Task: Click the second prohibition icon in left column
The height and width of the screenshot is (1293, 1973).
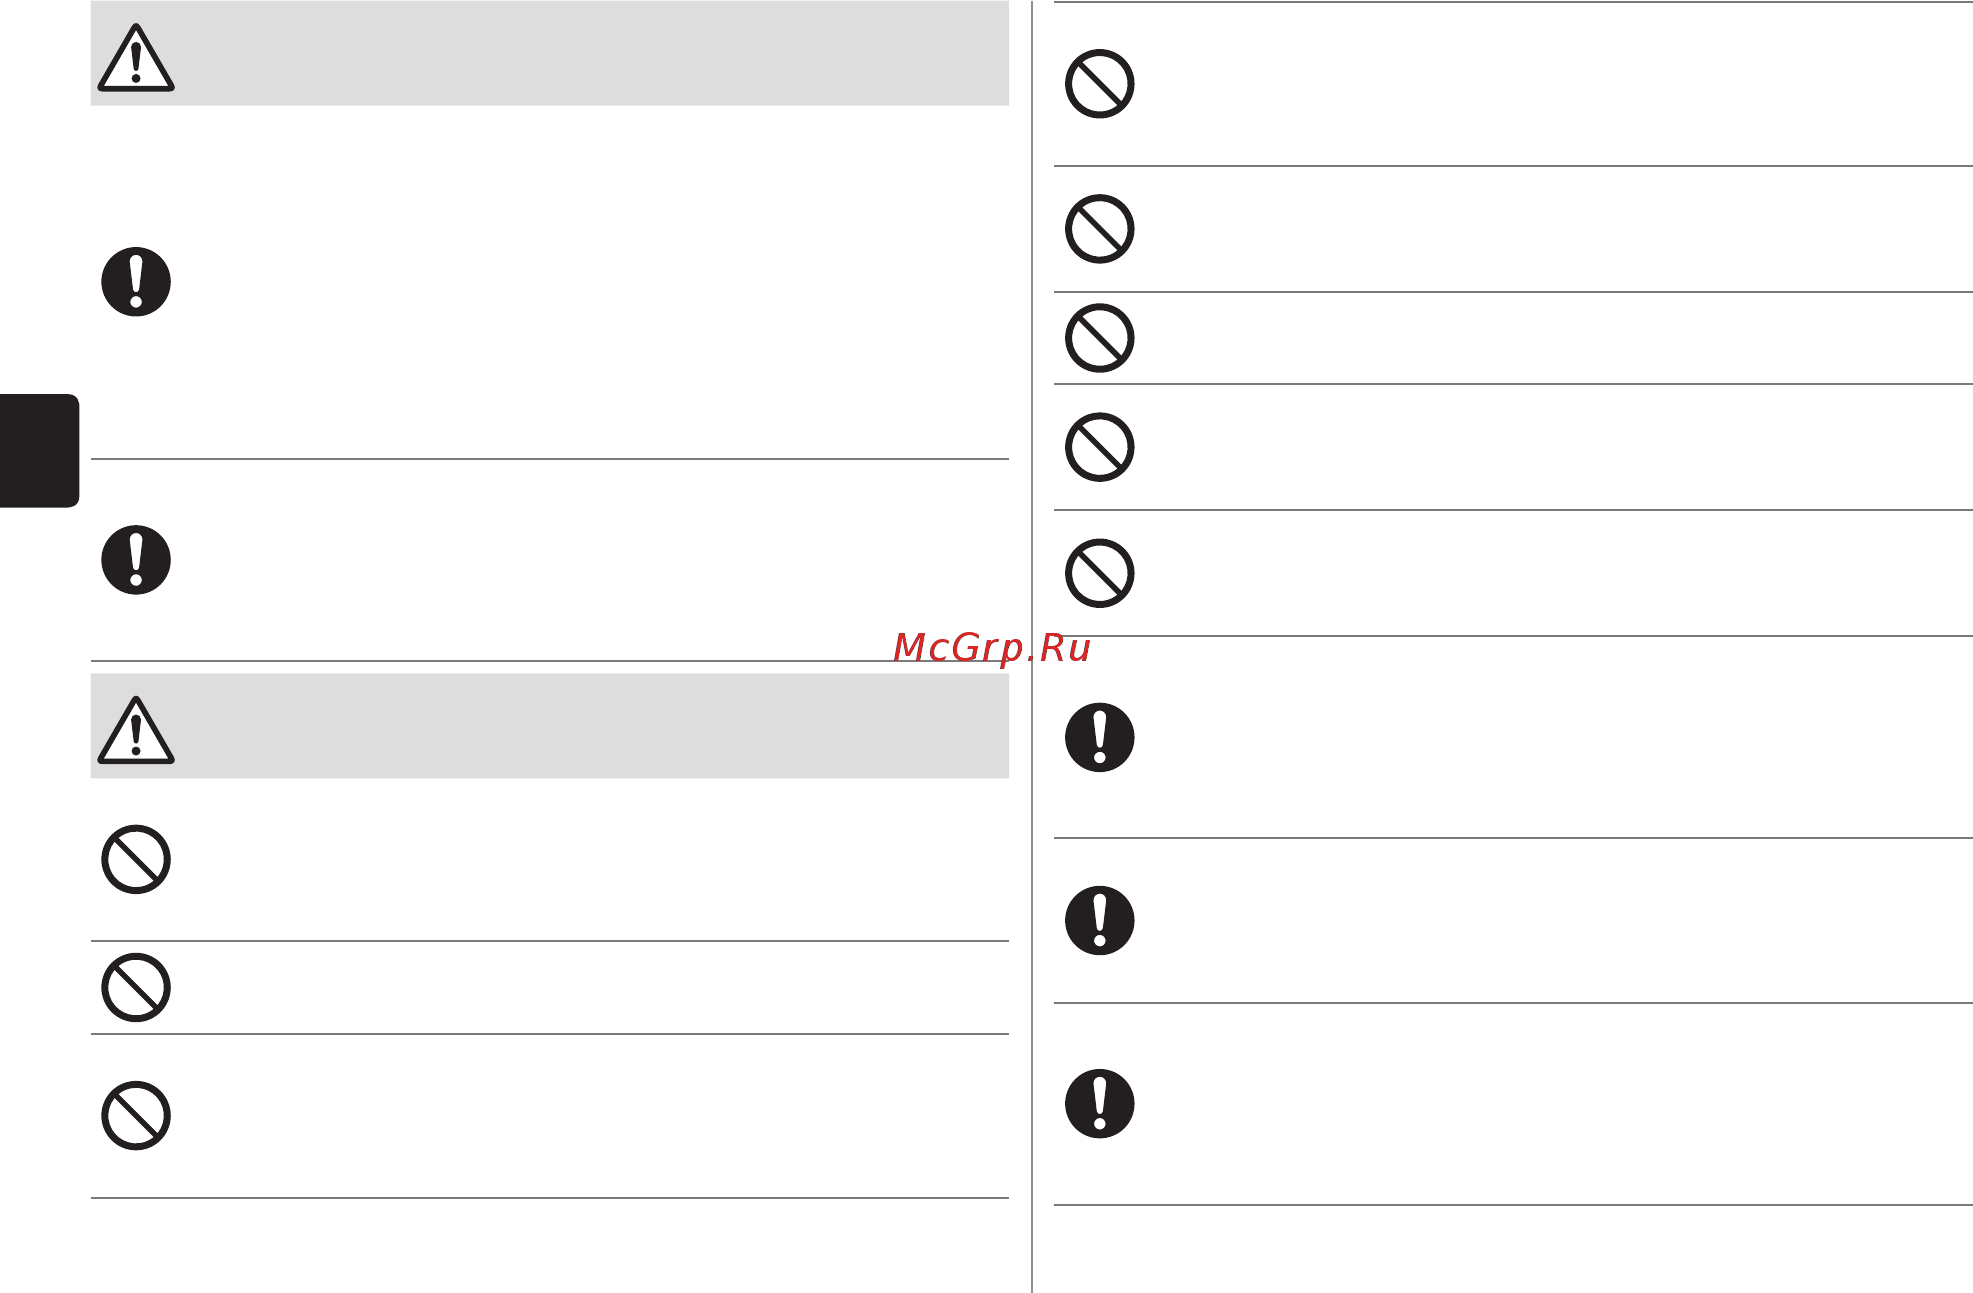Action: (136, 988)
